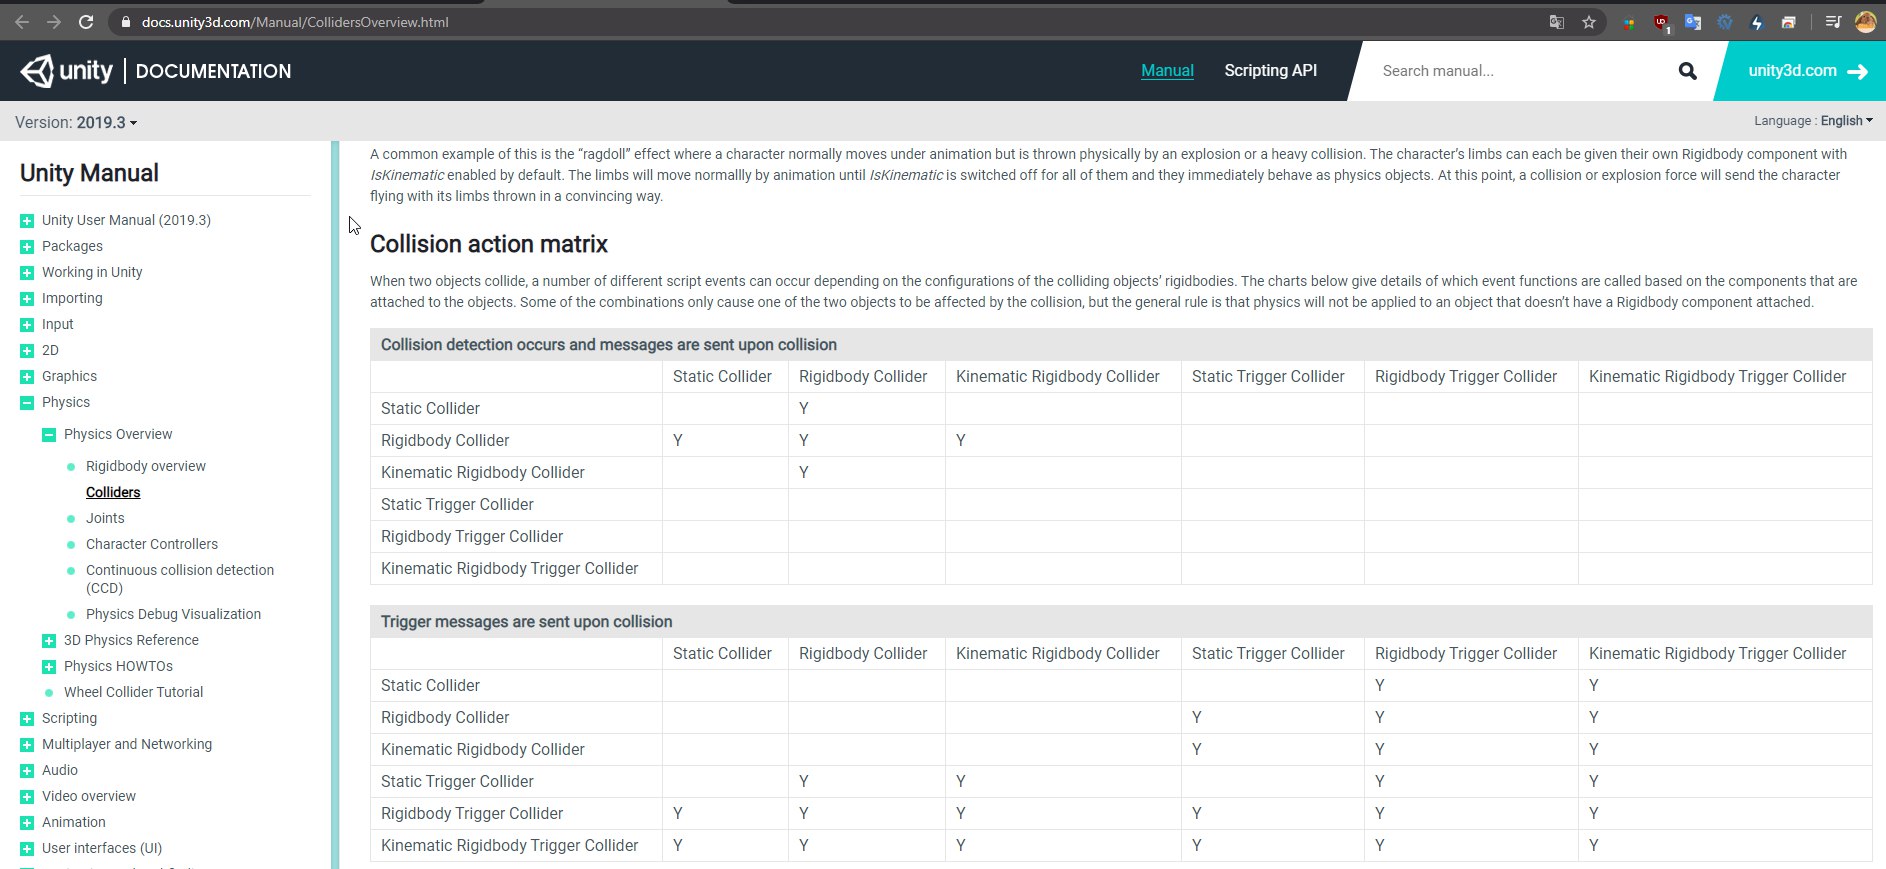Click the Scripting sidebar link
Screen dimensions: 1886x869
(x=69, y=718)
